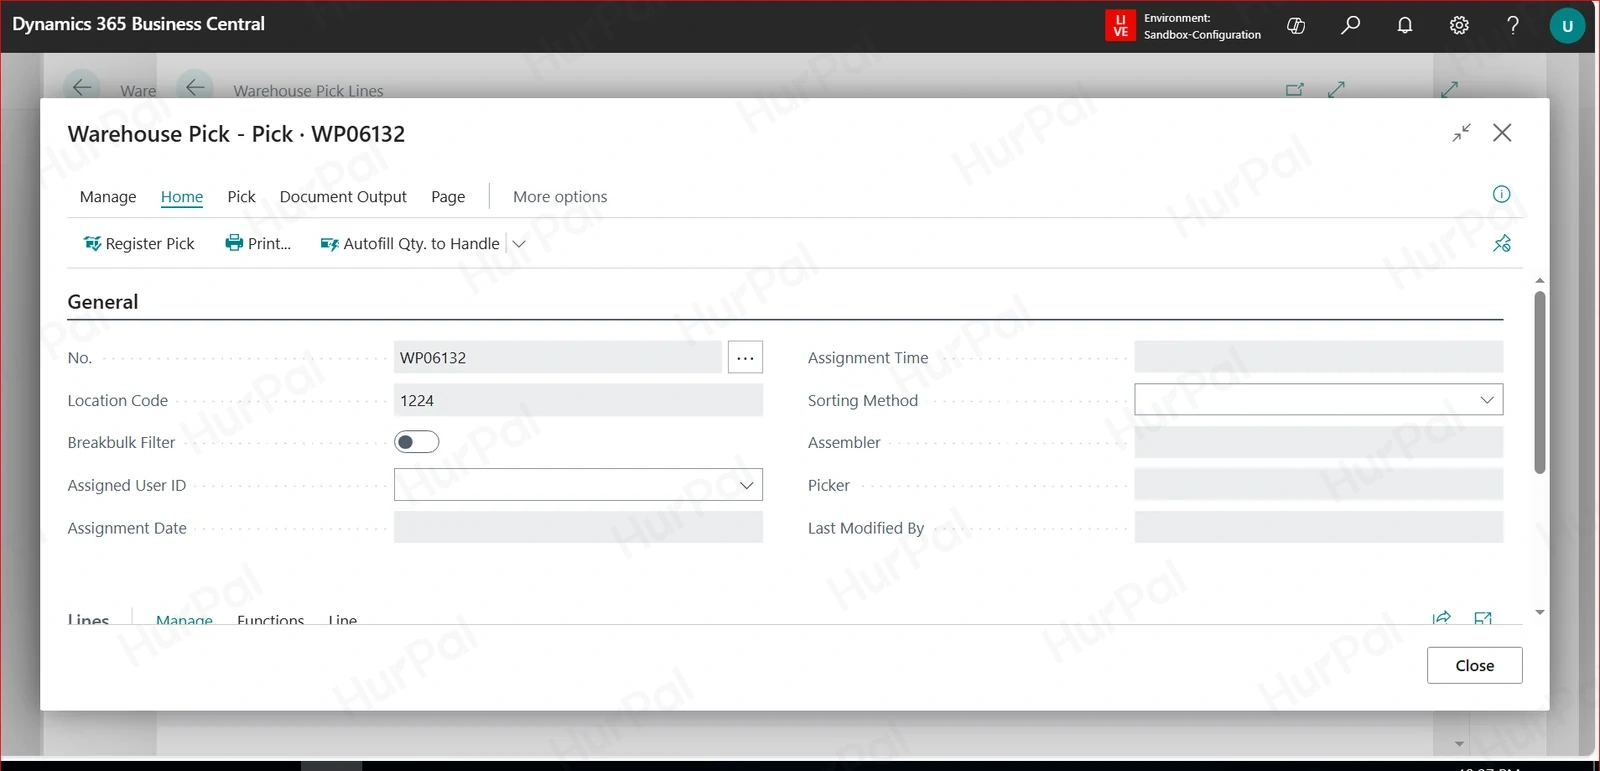
Task: Go back from Warehouse Pick Lines
Action: tap(195, 88)
